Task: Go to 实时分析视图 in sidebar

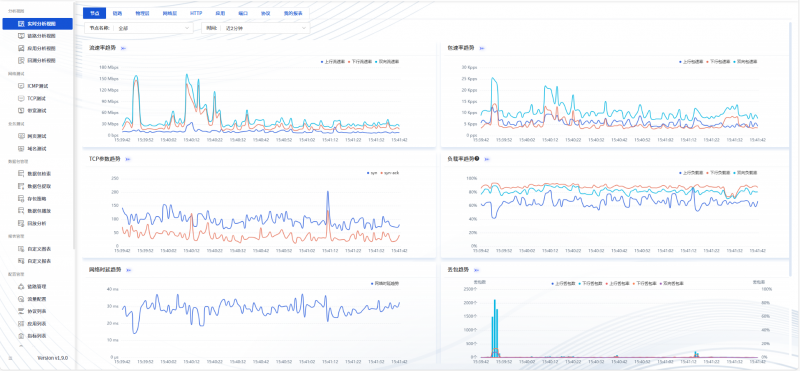Action: [37, 24]
